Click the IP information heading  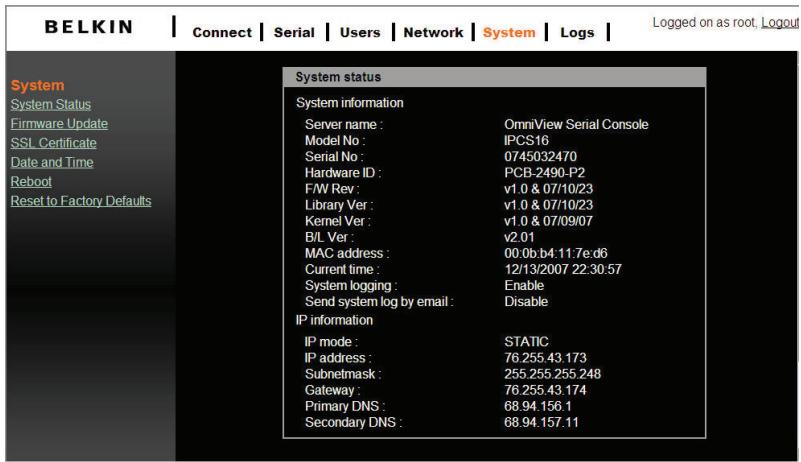pos(334,320)
